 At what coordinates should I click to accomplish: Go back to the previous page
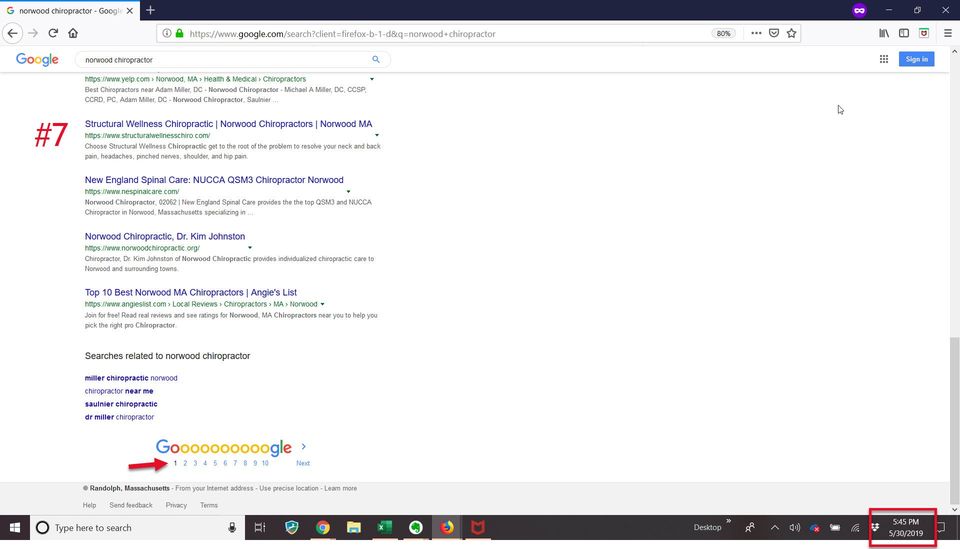(13, 33)
